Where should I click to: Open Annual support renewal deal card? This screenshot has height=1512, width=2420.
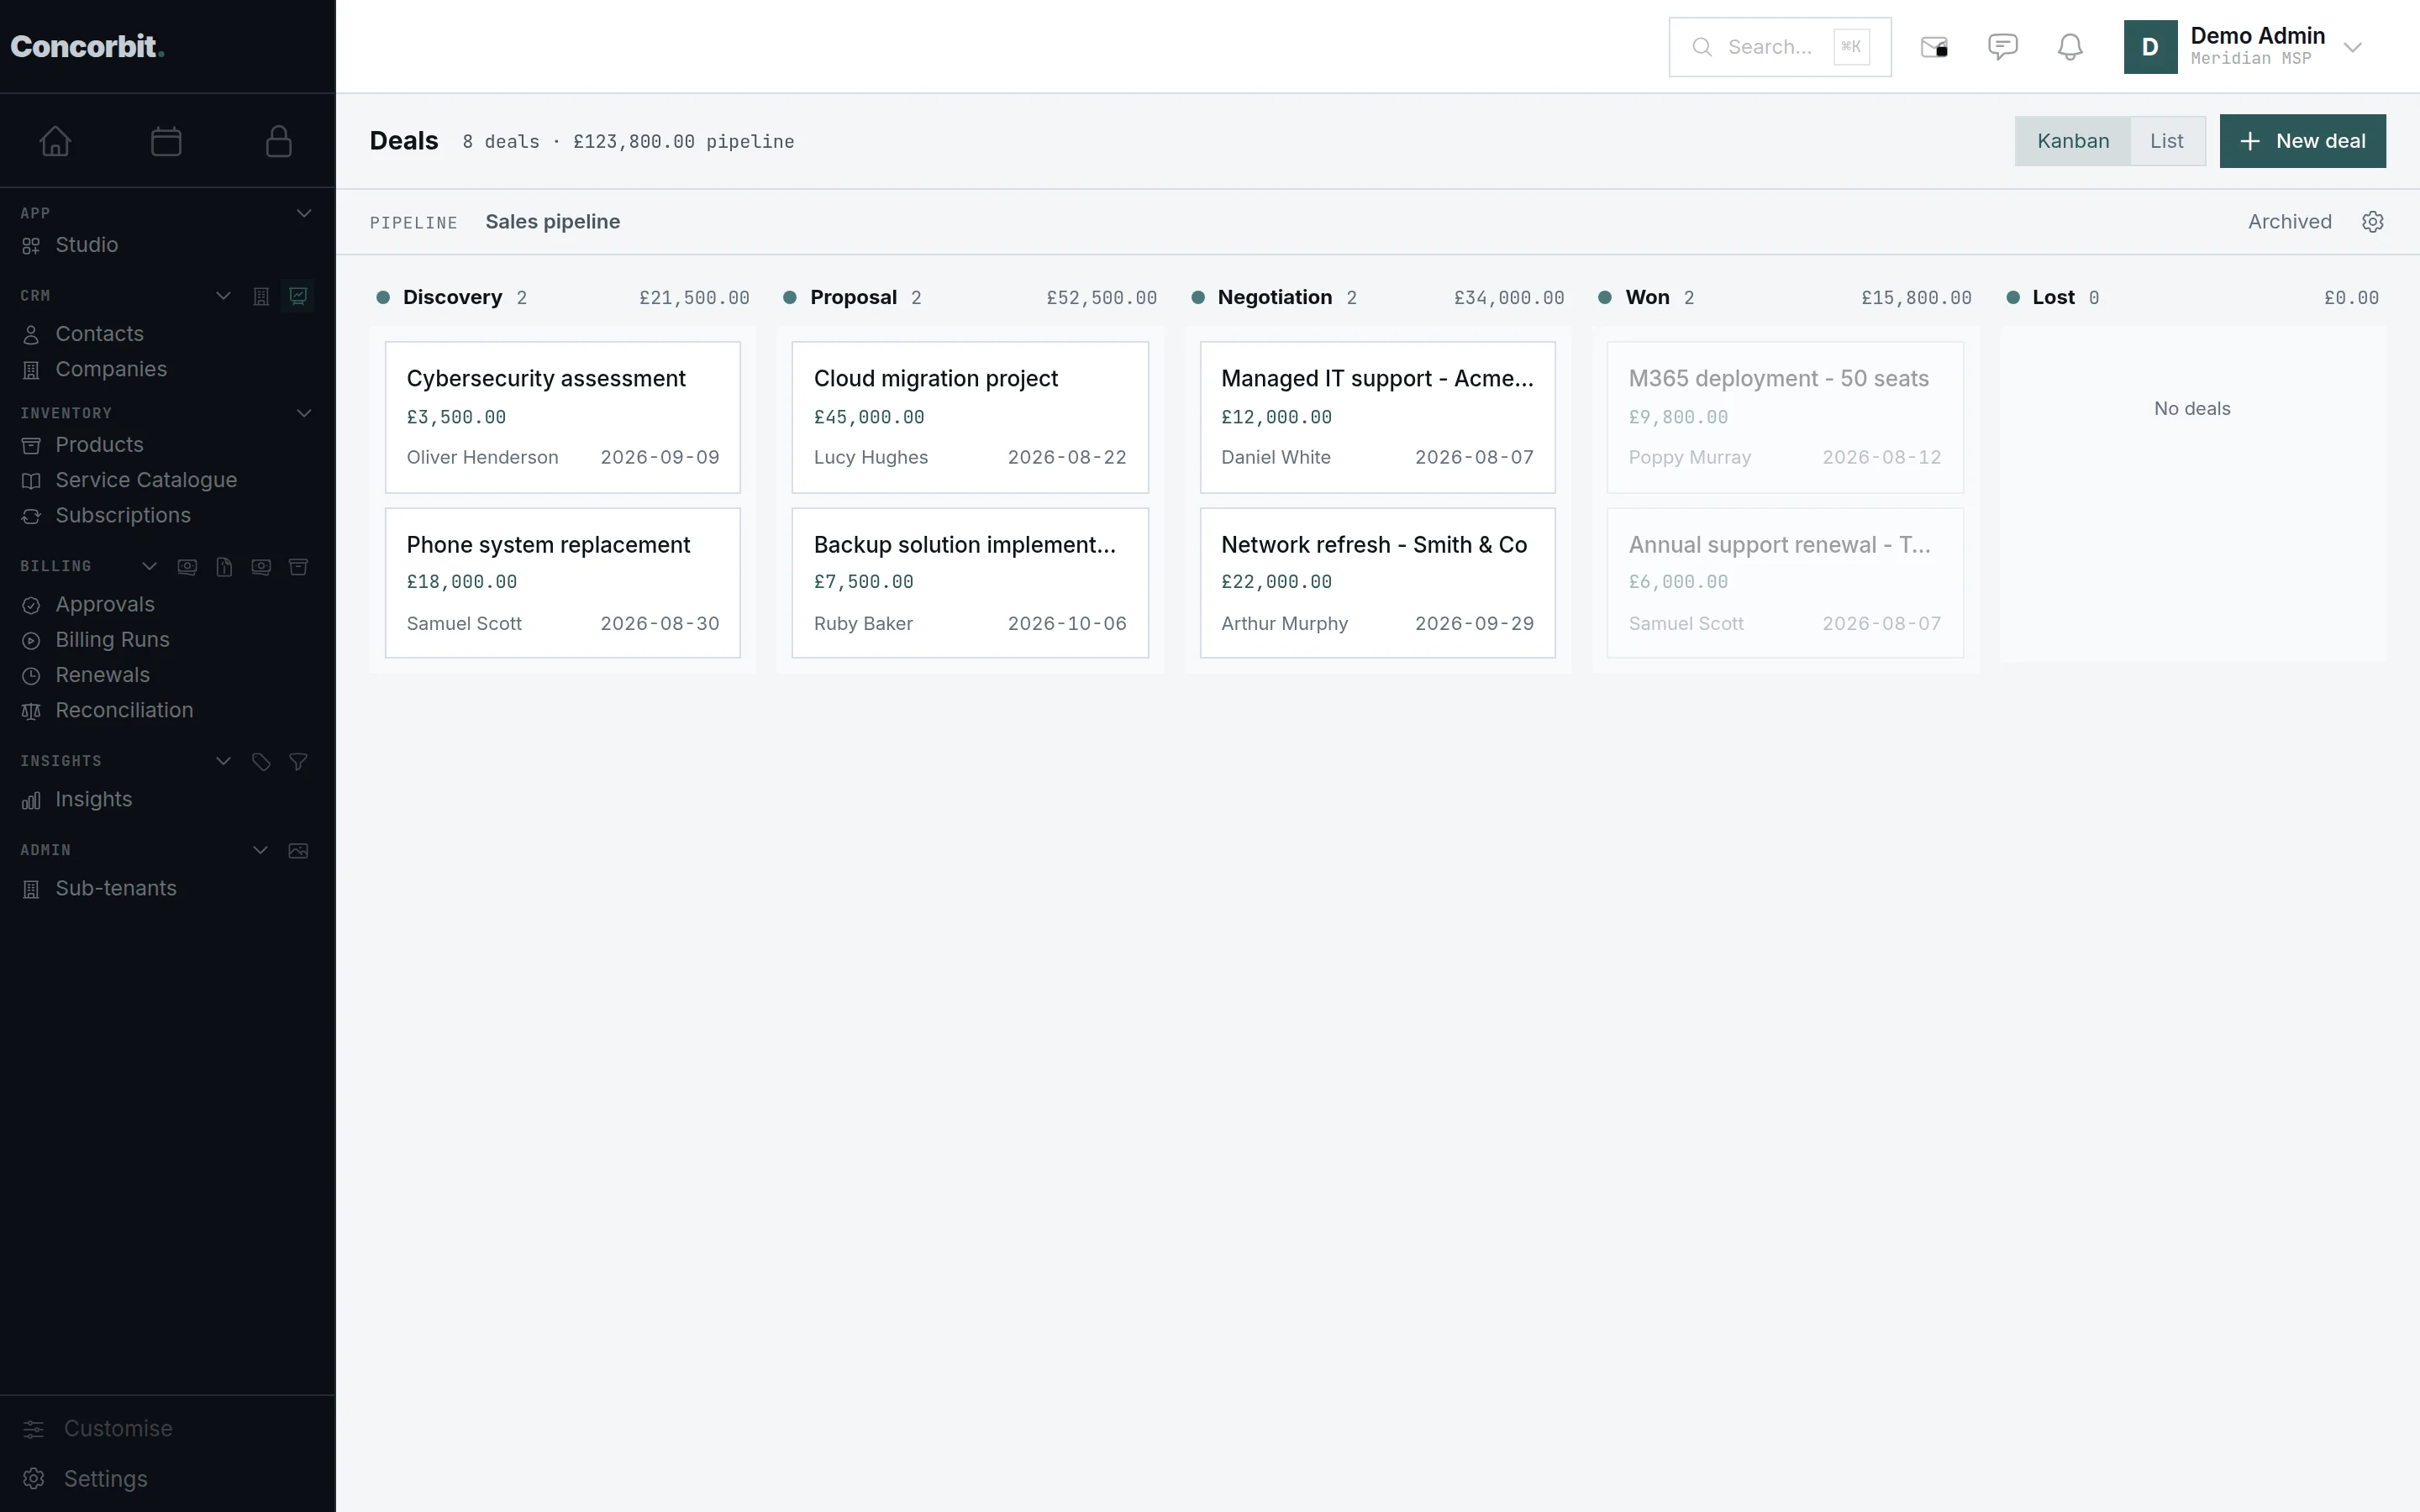click(x=1785, y=583)
